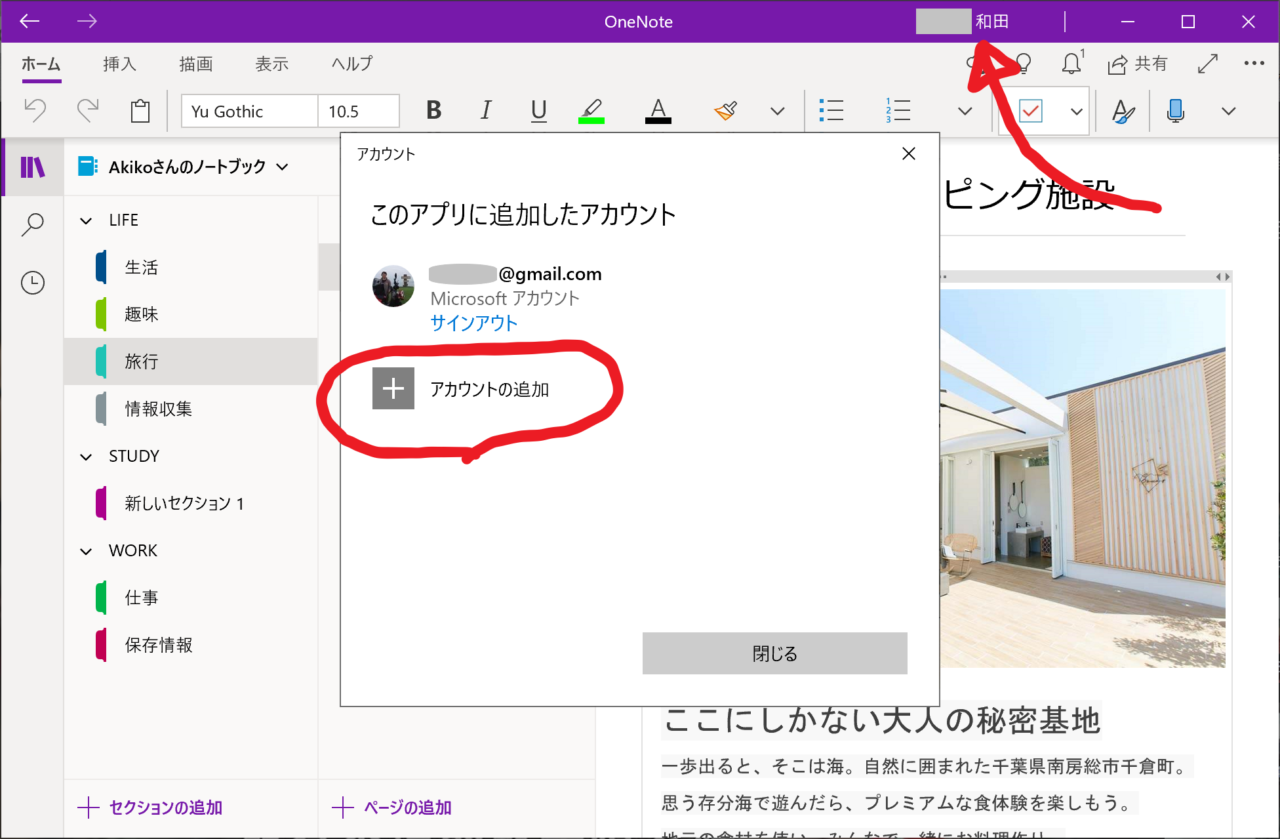Open Recent notes clock icon
1280x839 pixels.
point(33,283)
